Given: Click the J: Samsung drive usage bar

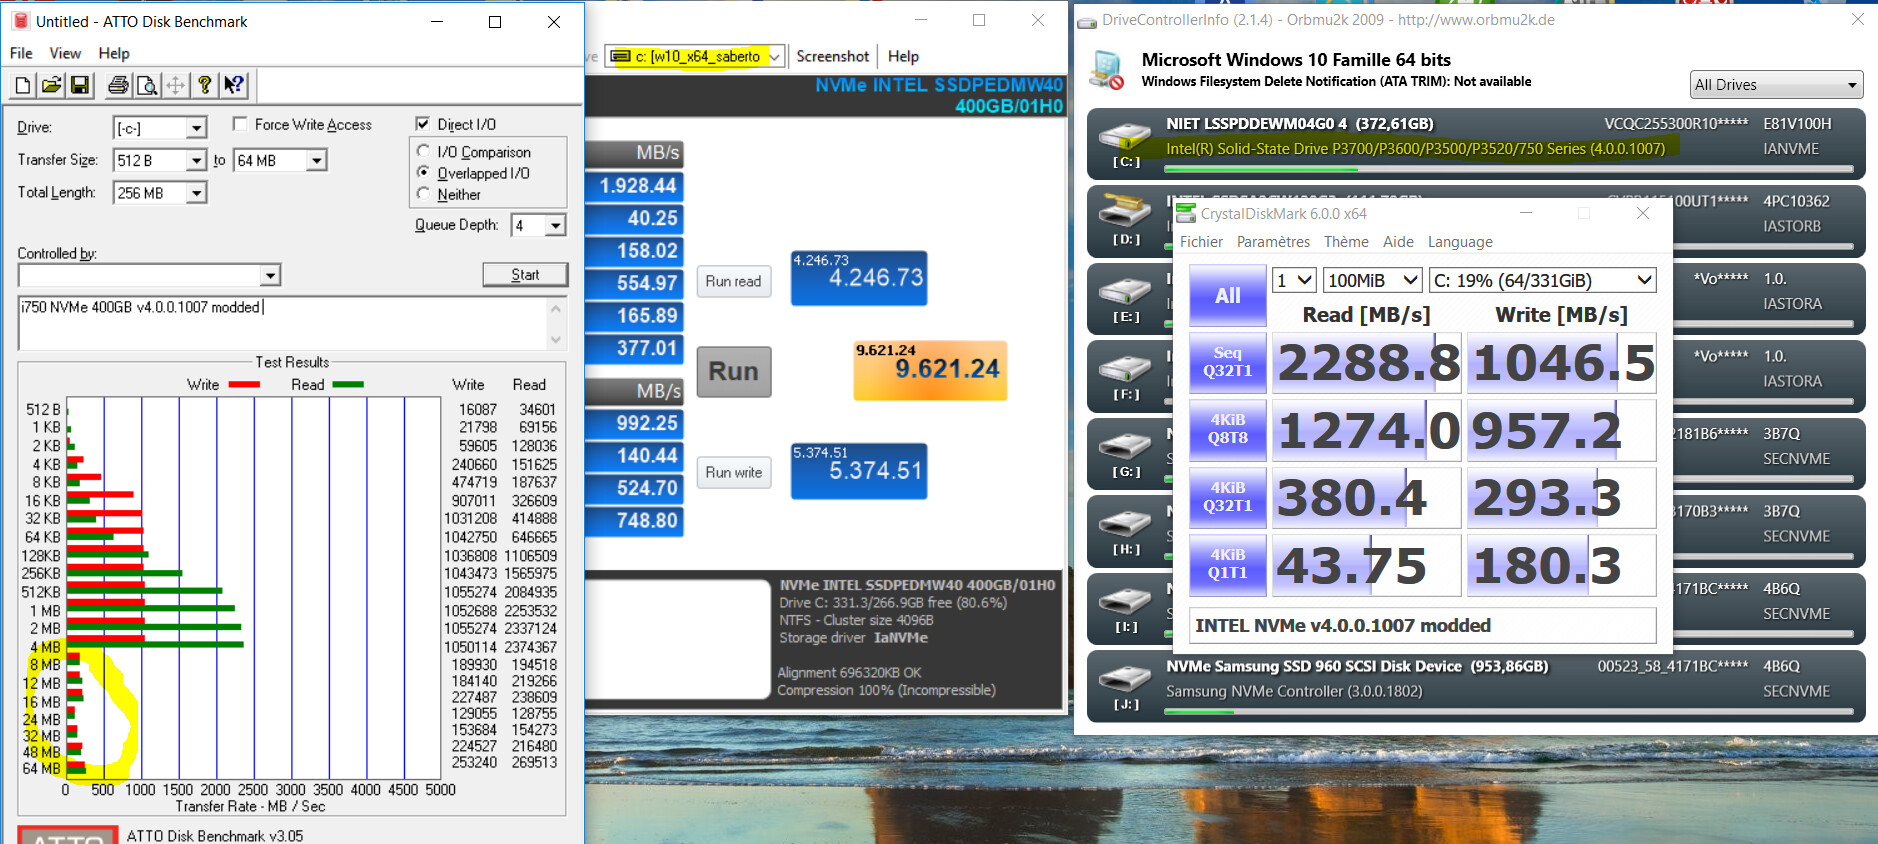Looking at the screenshot, I should [1509, 712].
